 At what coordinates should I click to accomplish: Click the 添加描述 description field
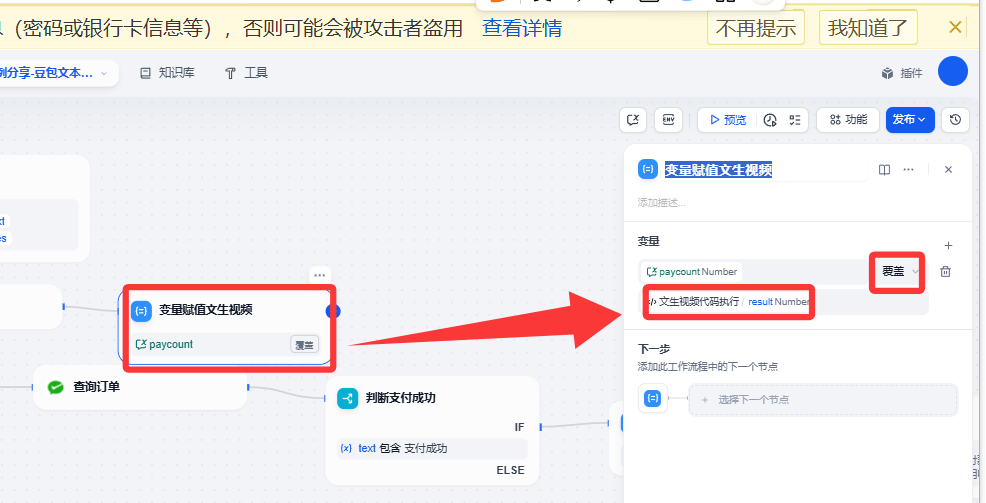point(662,202)
